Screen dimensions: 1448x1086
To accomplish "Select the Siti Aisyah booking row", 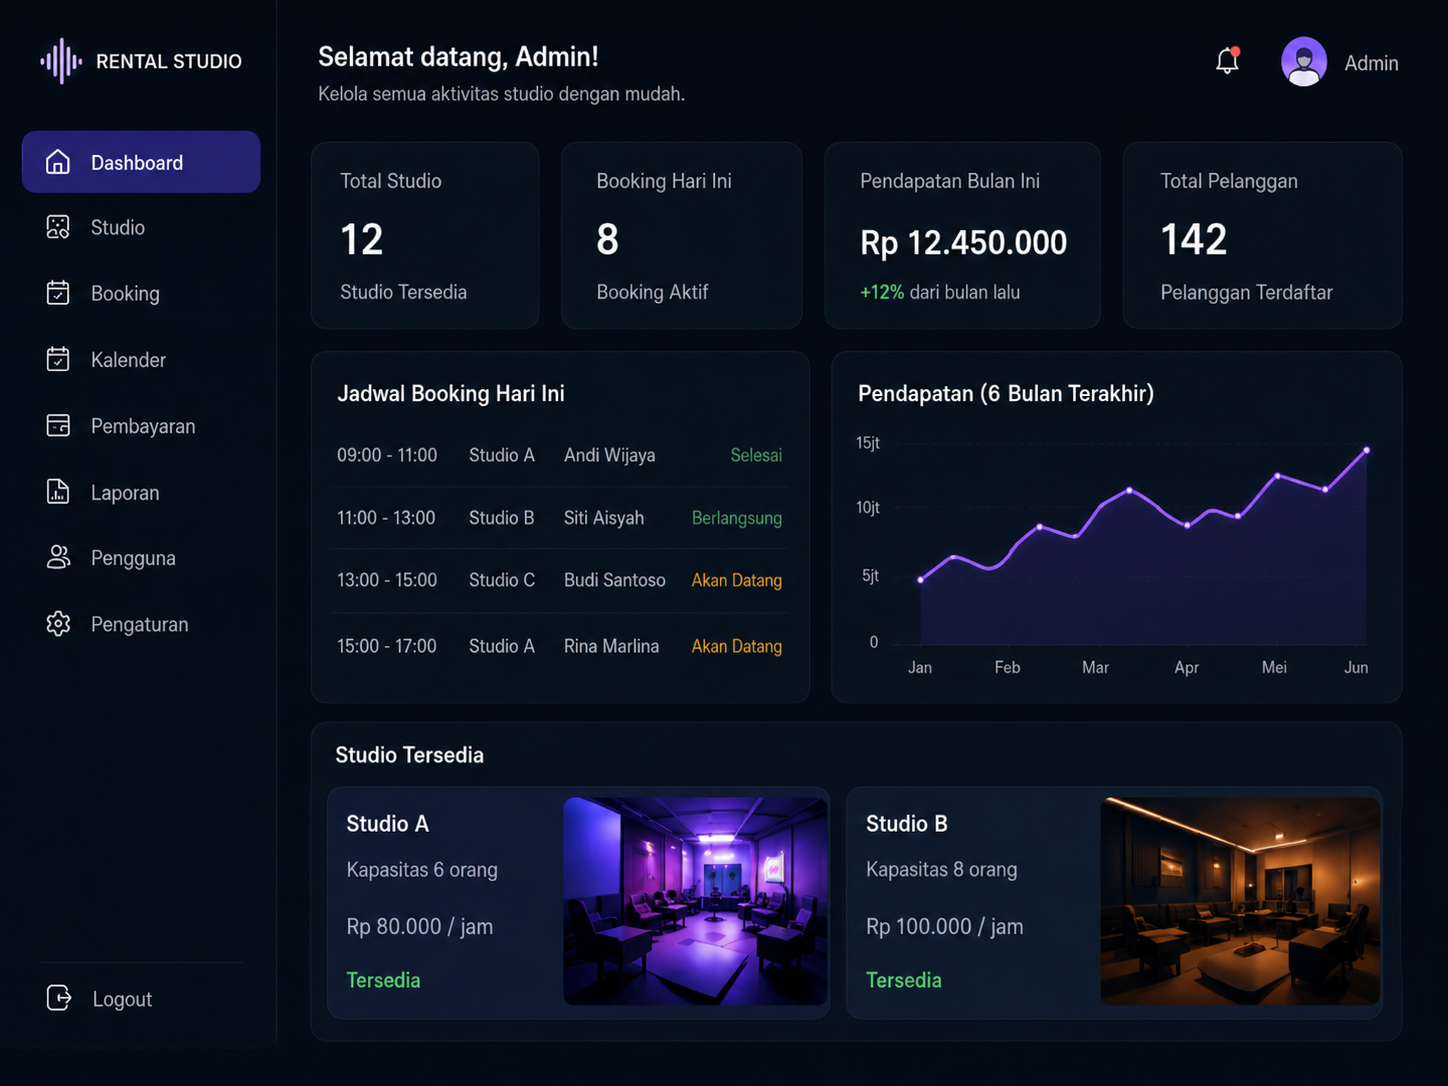I will tap(560, 518).
